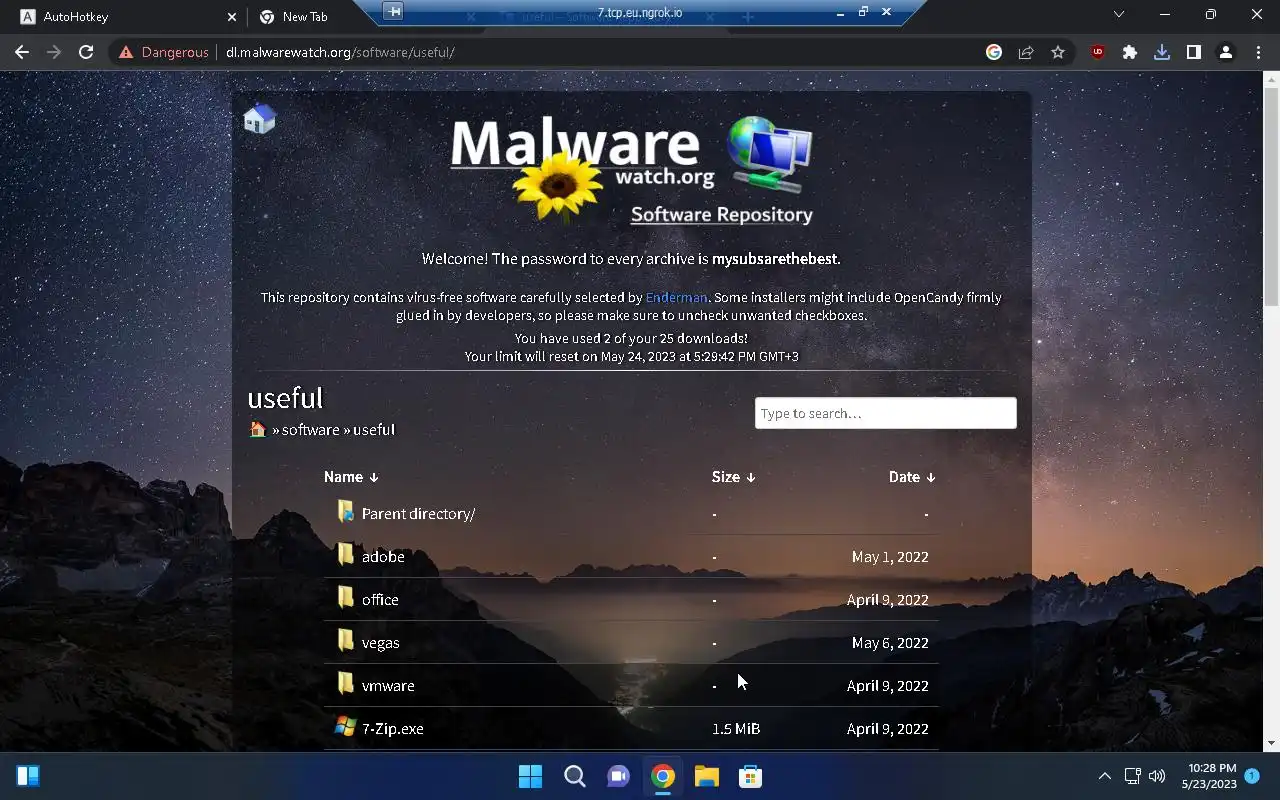Viewport: 1280px width, 800px height.
Task: Click the small house breadcrumb icon
Action: point(257,429)
